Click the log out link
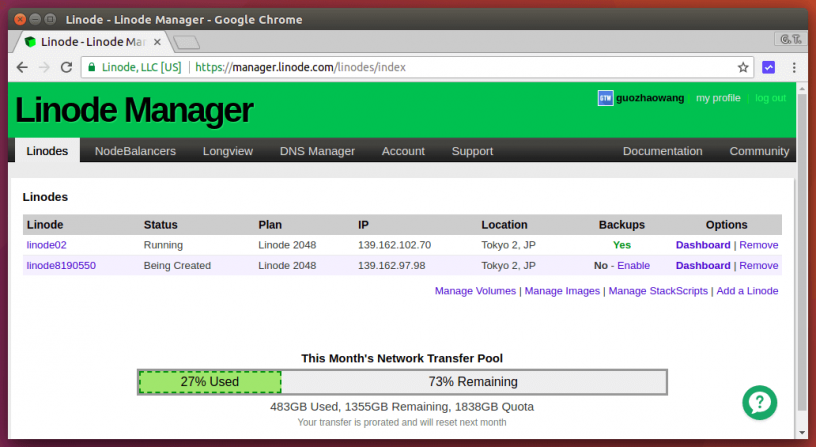 coord(770,98)
